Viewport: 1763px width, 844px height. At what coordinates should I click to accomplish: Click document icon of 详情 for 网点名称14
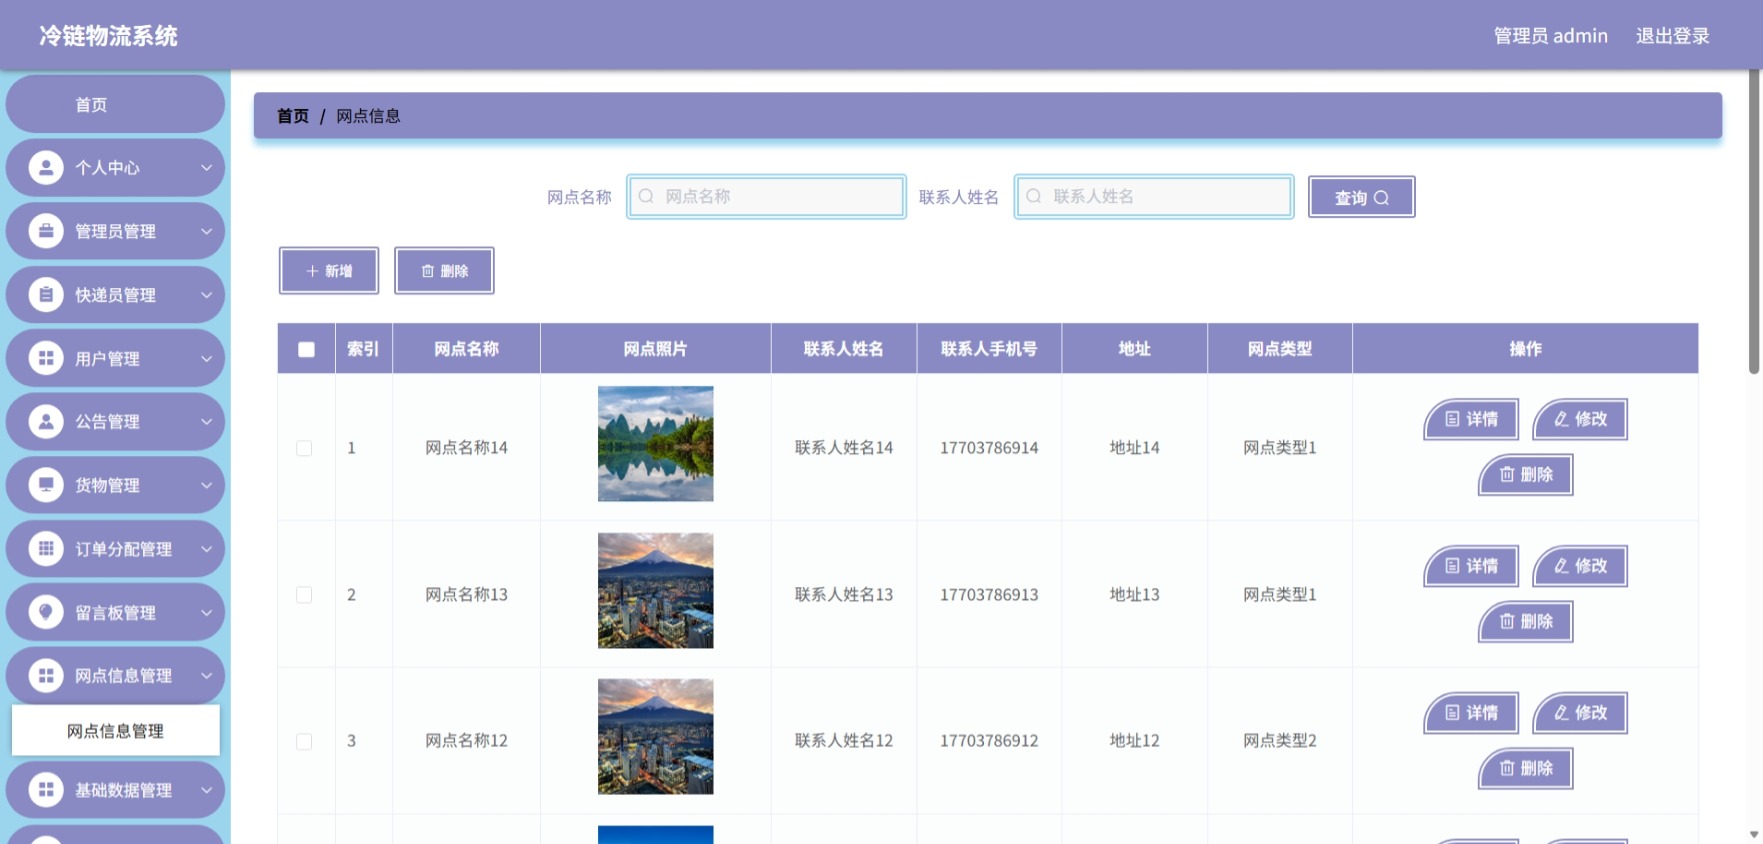click(x=1452, y=419)
